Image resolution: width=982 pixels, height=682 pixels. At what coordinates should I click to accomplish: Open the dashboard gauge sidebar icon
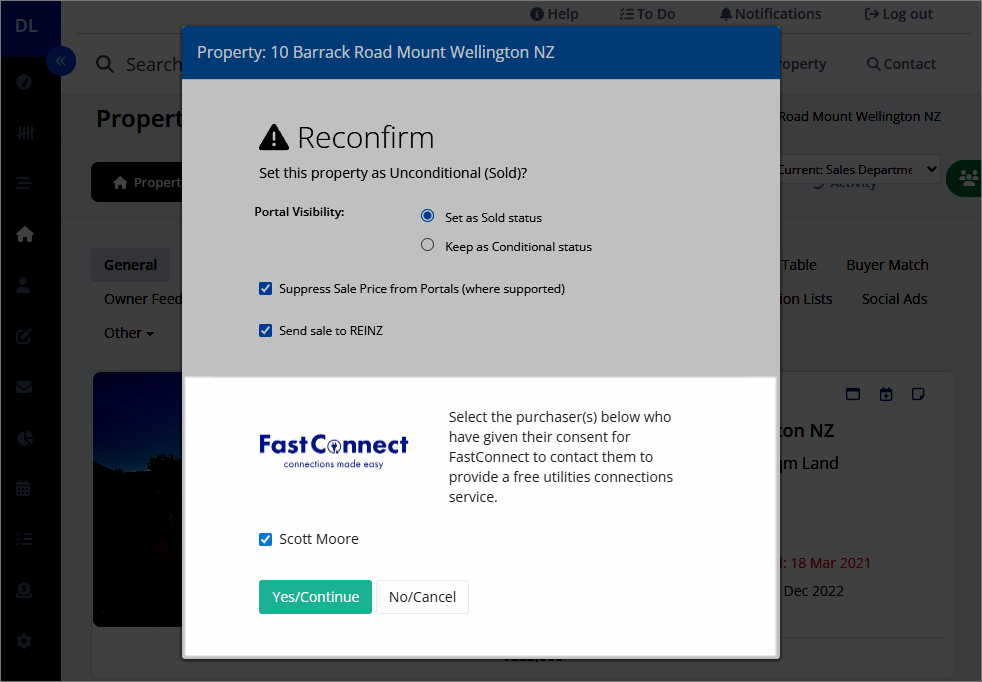[x=24, y=82]
